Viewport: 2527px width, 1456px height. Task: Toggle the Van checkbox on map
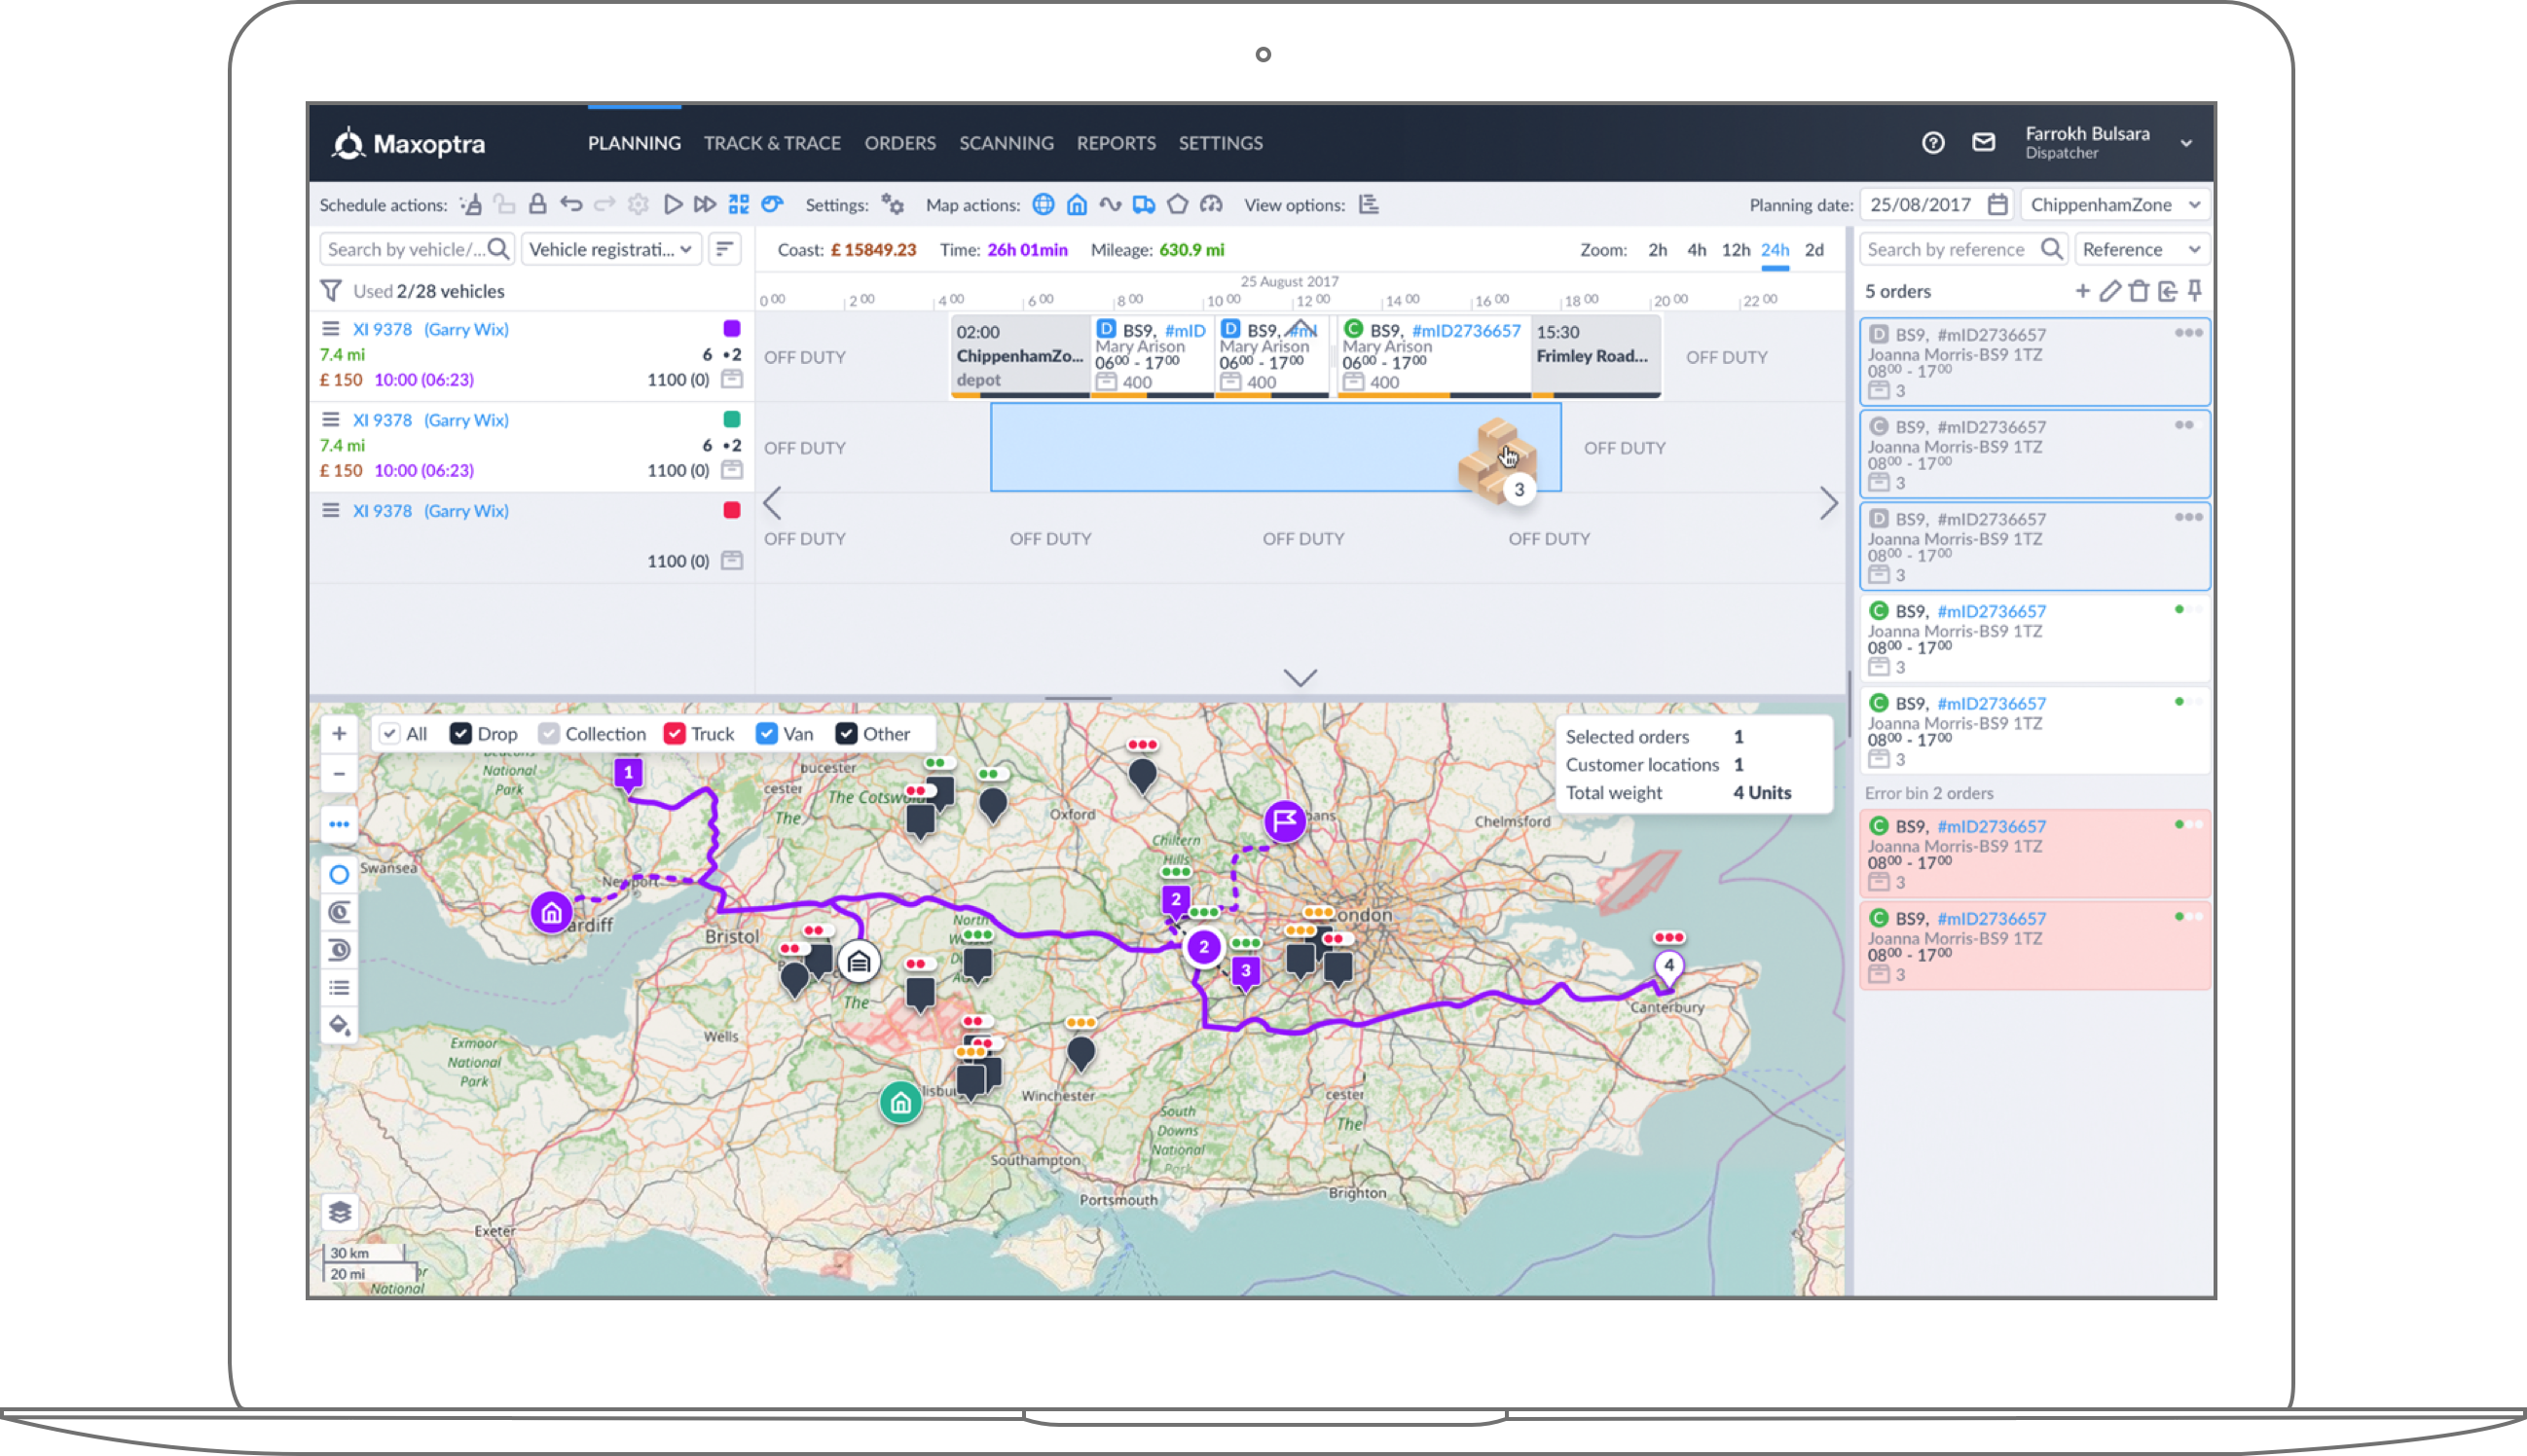pyautogui.click(x=766, y=734)
